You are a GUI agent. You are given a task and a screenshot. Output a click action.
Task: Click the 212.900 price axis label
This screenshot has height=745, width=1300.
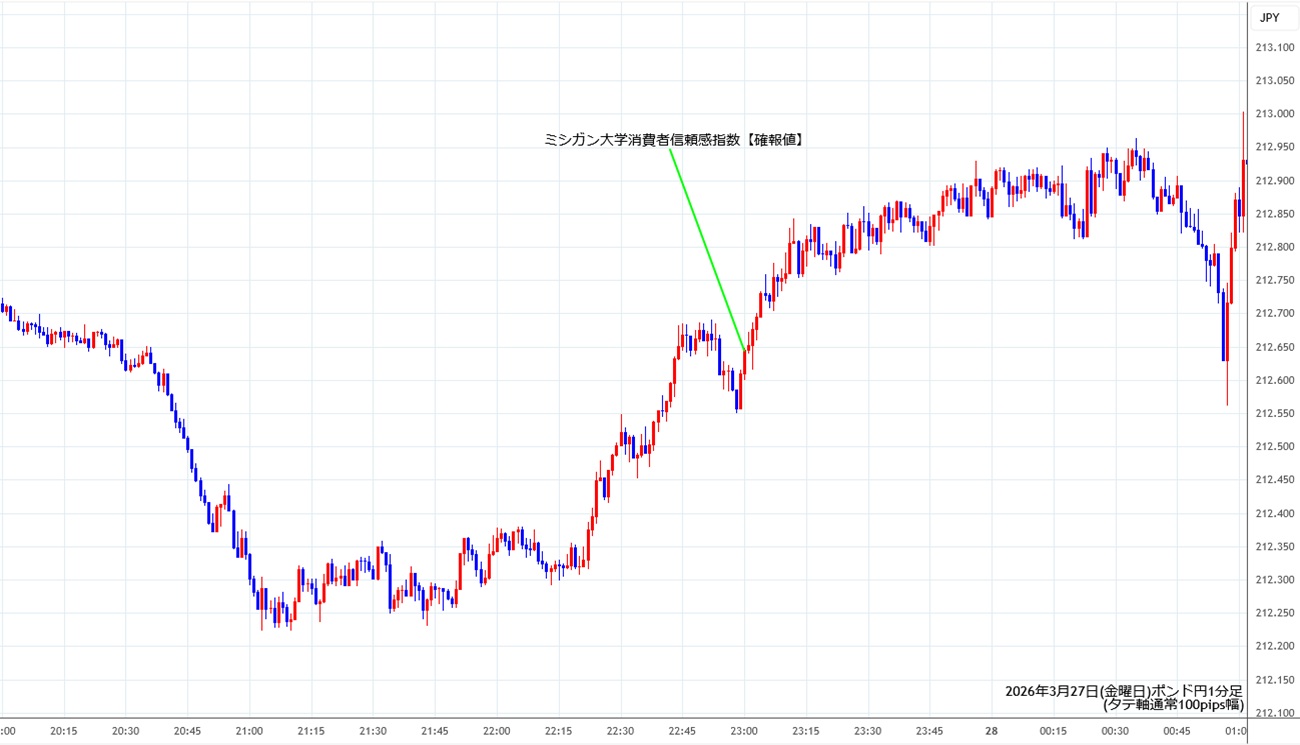1274,181
